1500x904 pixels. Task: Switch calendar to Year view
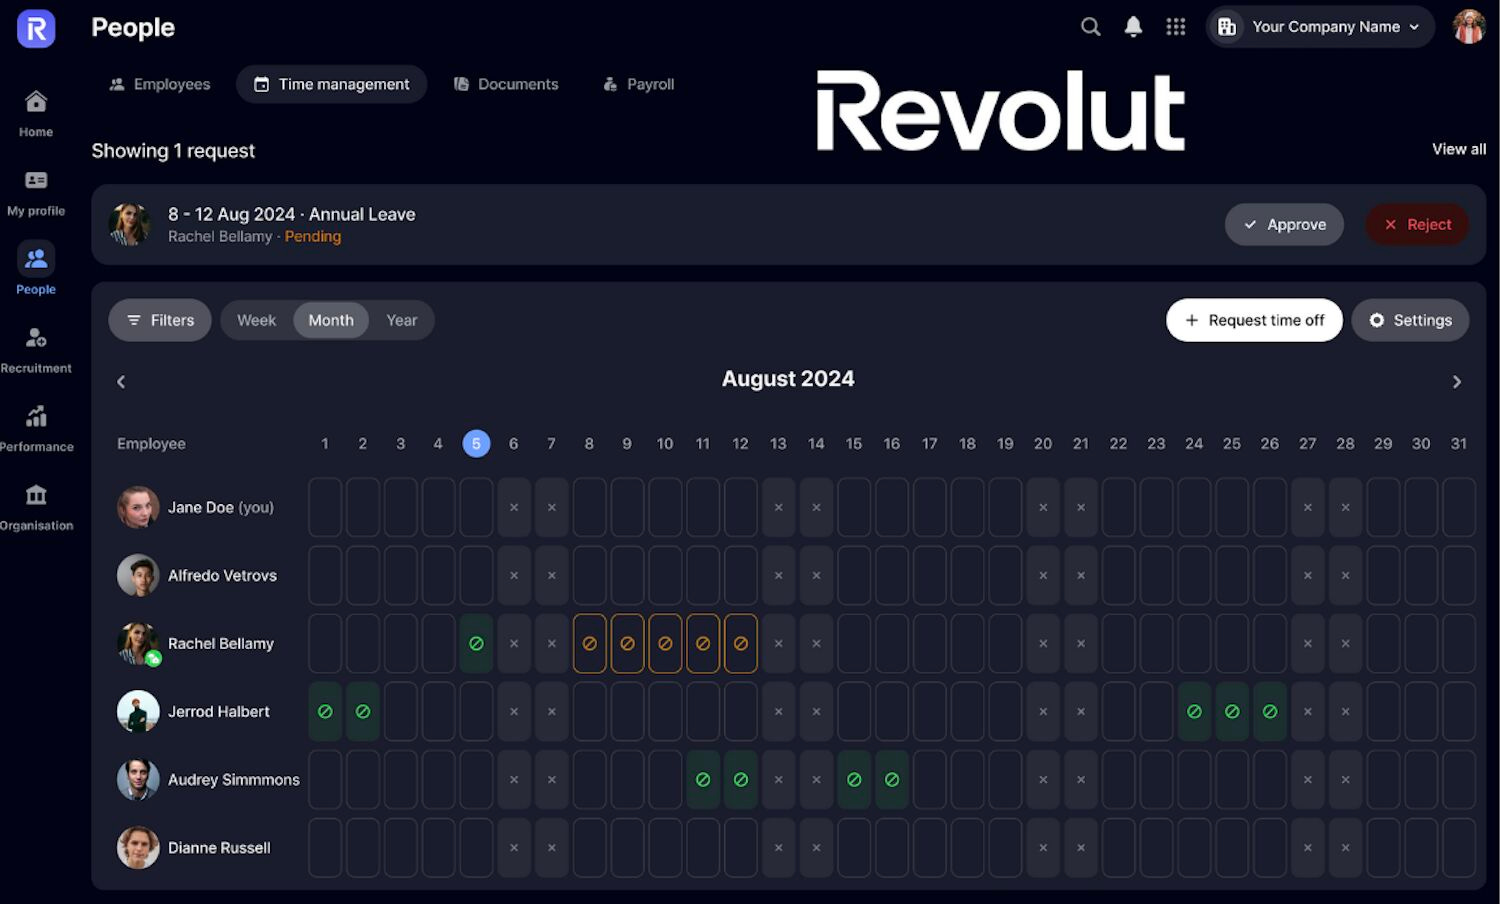click(x=402, y=320)
